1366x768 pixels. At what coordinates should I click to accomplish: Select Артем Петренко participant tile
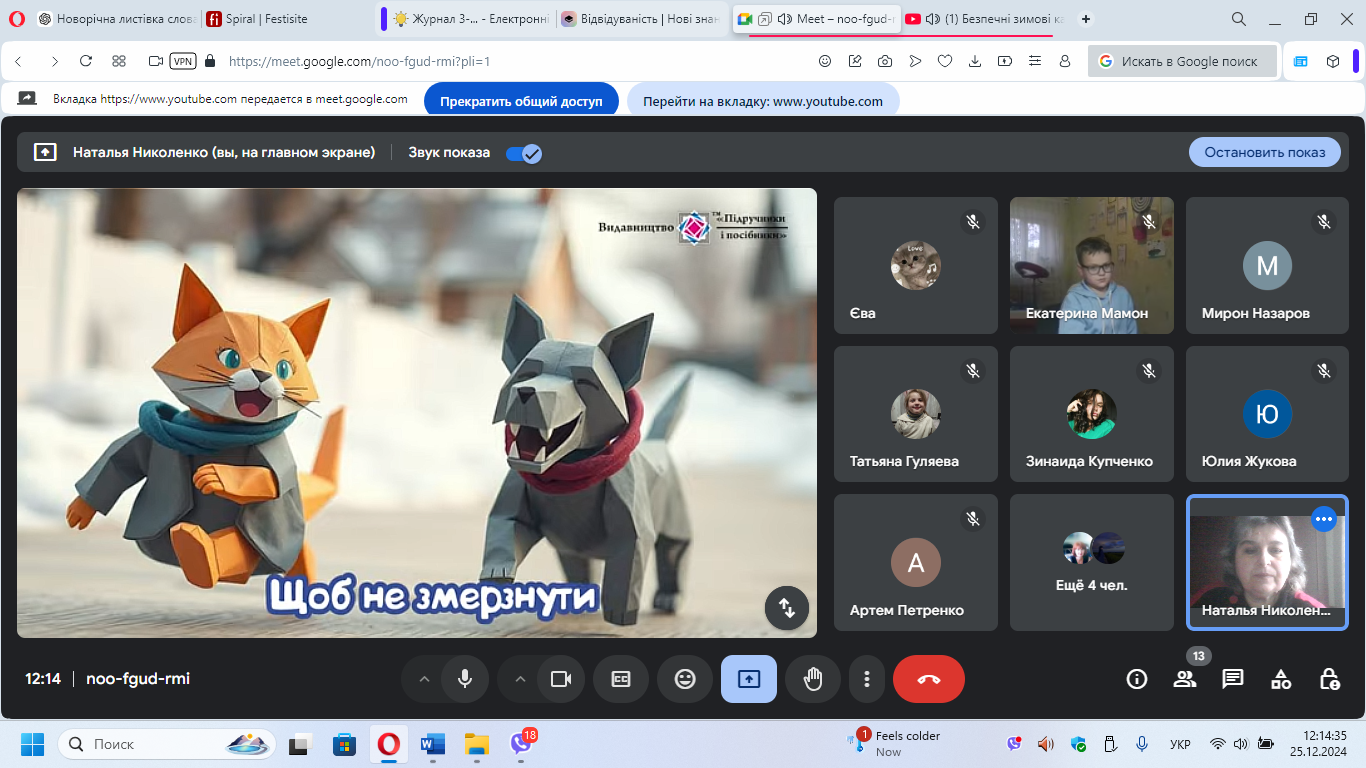coord(916,562)
